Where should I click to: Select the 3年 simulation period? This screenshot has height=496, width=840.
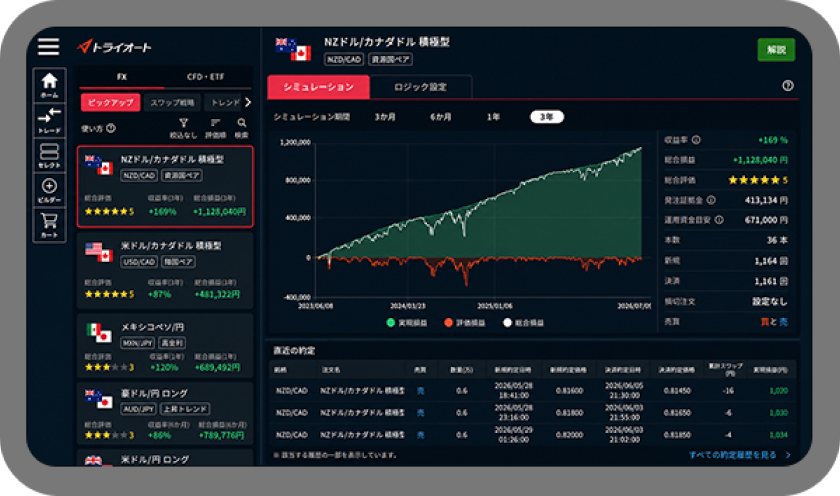coord(546,117)
